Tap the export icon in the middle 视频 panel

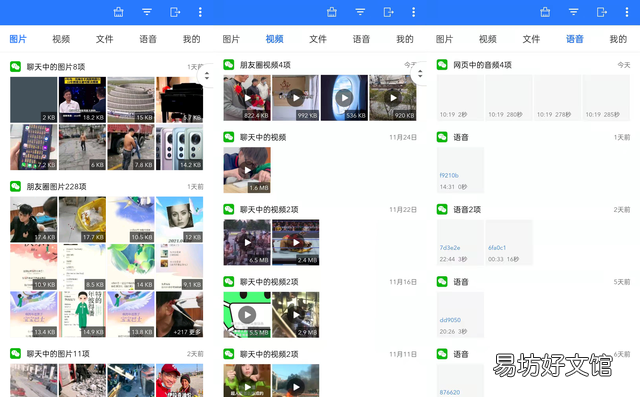[x=389, y=12]
